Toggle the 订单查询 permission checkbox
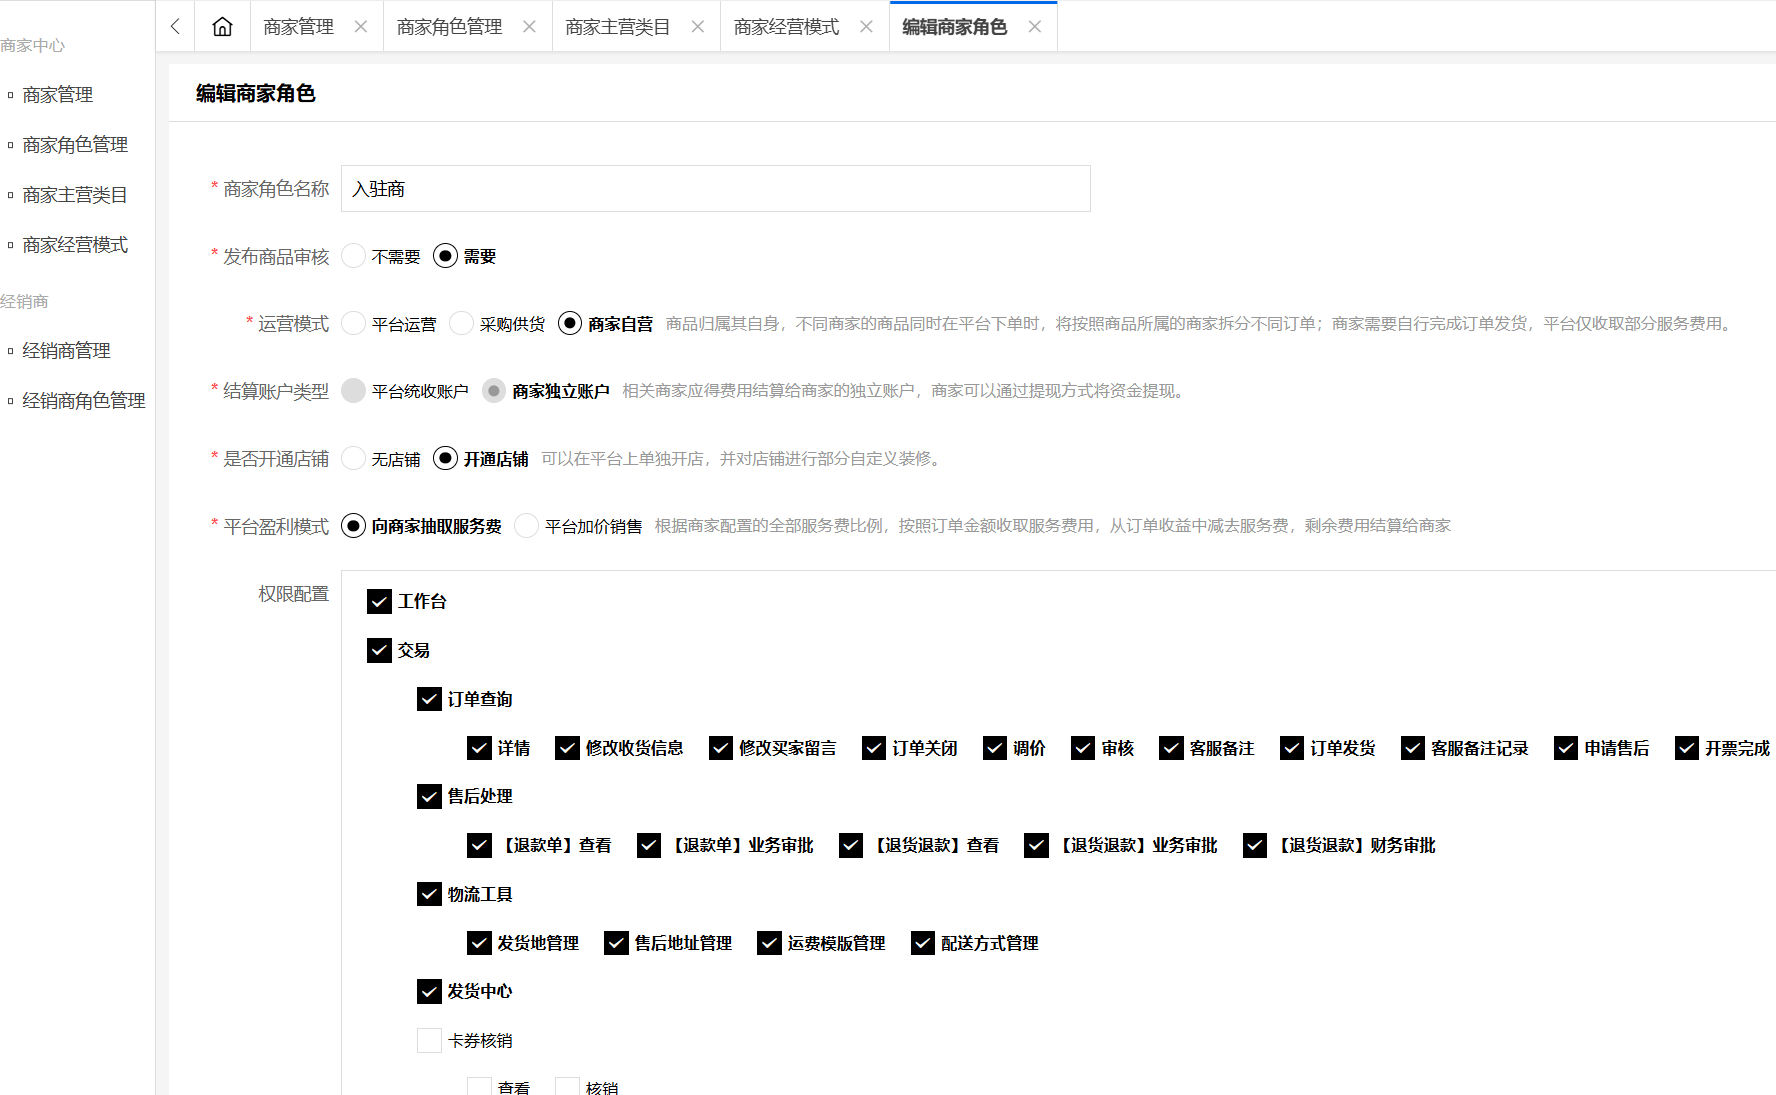This screenshot has height=1095, width=1776. click(429, 699)
